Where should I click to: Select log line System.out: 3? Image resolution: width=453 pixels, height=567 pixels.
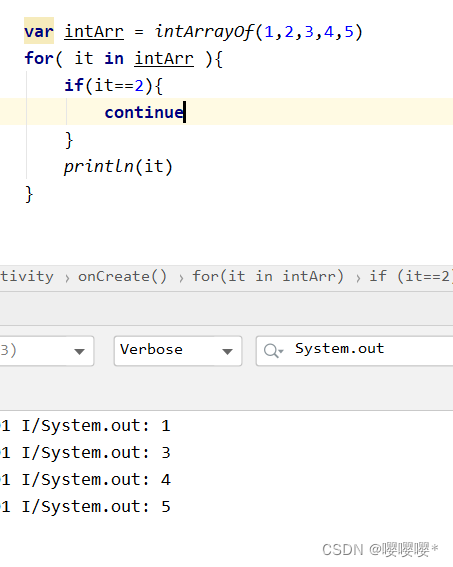click(x=226, y=453)
